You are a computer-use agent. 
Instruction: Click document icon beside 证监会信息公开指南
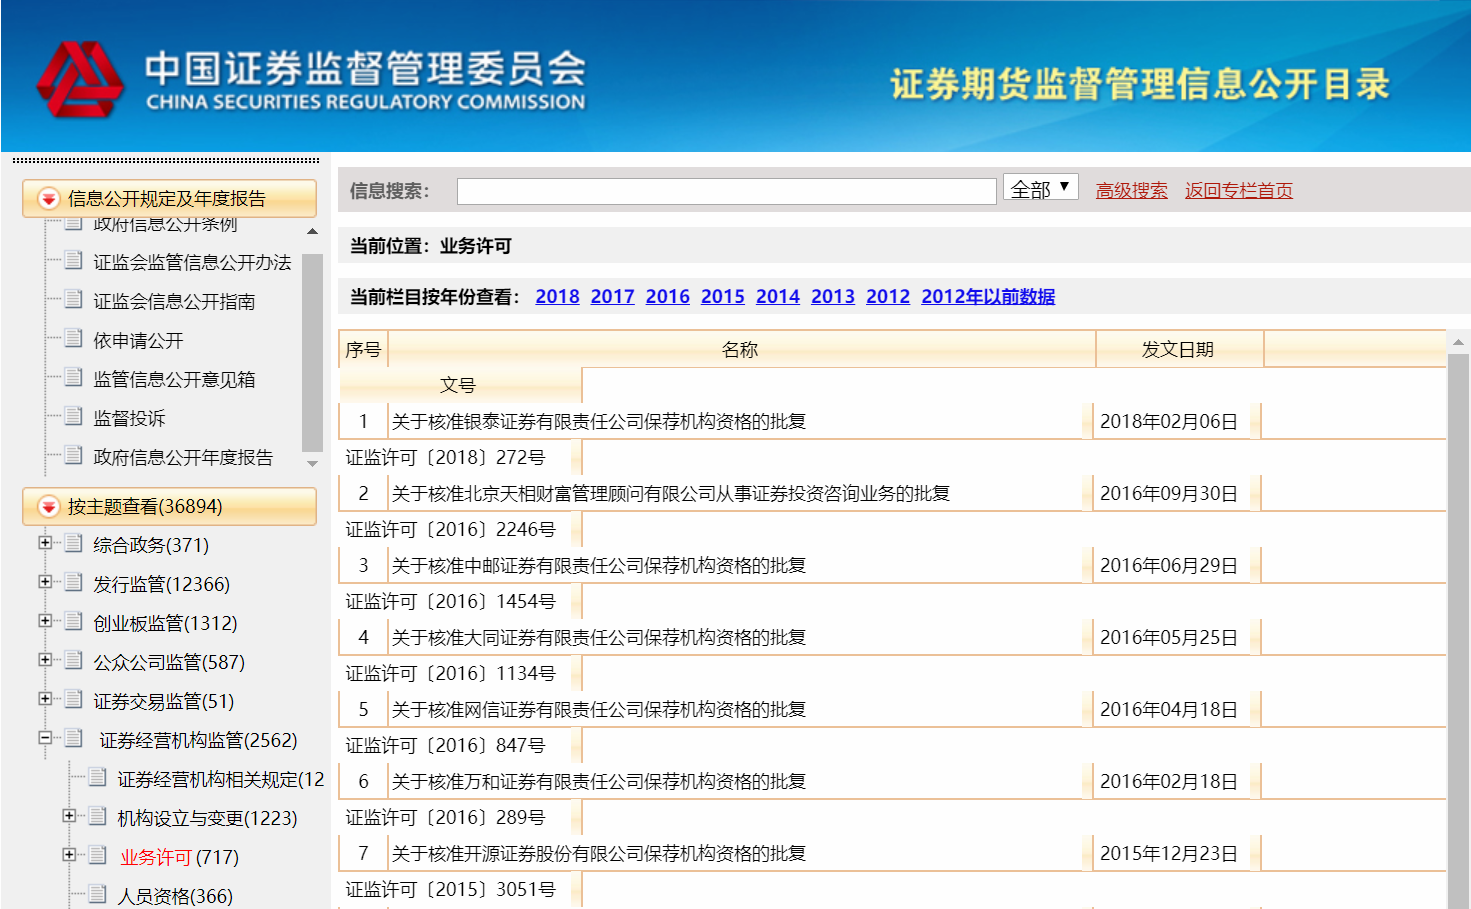(x=73, y=300)
